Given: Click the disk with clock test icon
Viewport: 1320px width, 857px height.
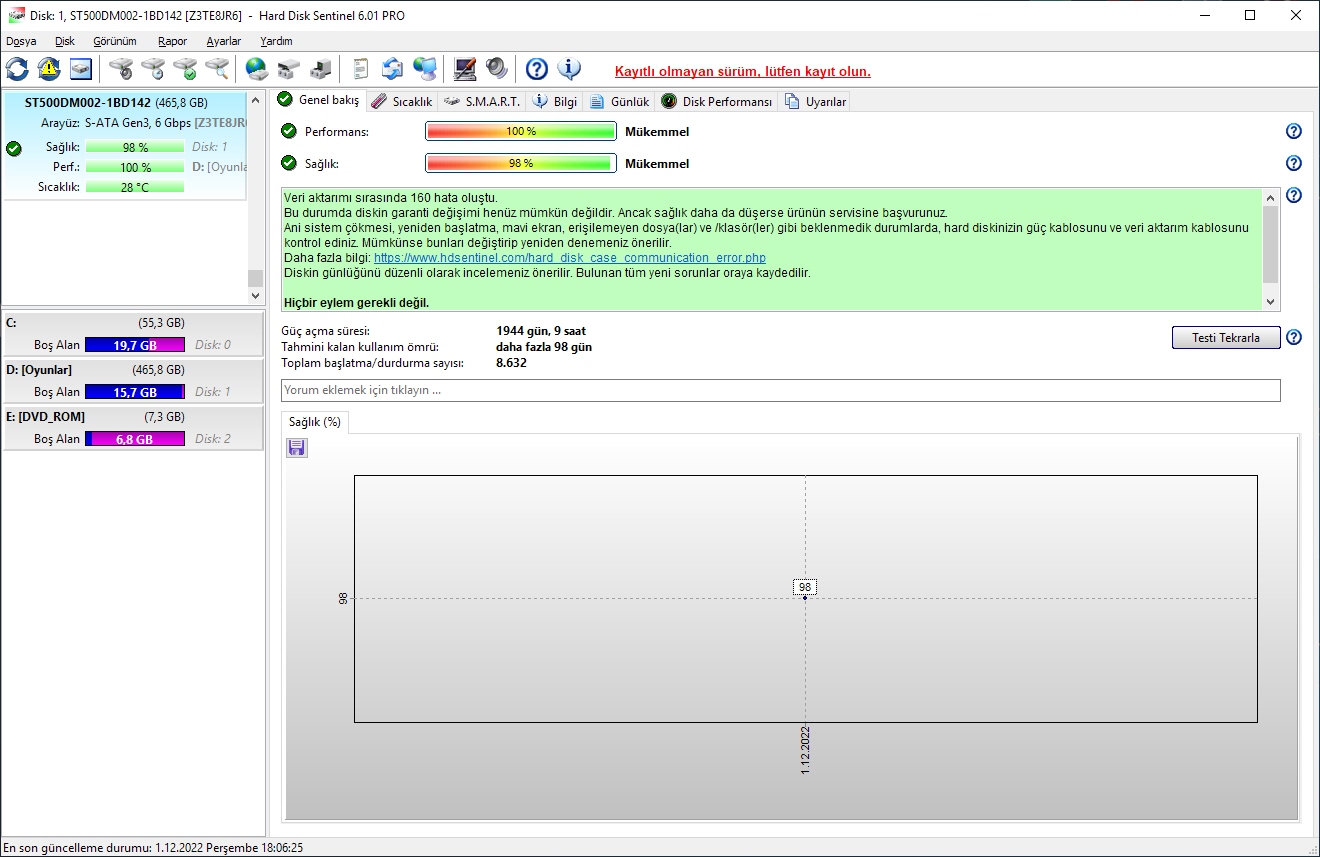Looking at the screenshot, I should click(x=153, y=69).
